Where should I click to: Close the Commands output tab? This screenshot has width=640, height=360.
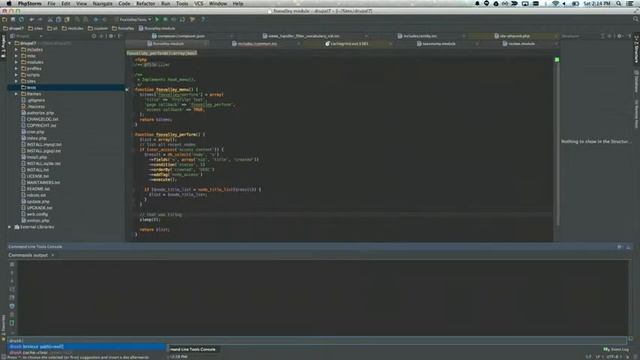[53, 255]
